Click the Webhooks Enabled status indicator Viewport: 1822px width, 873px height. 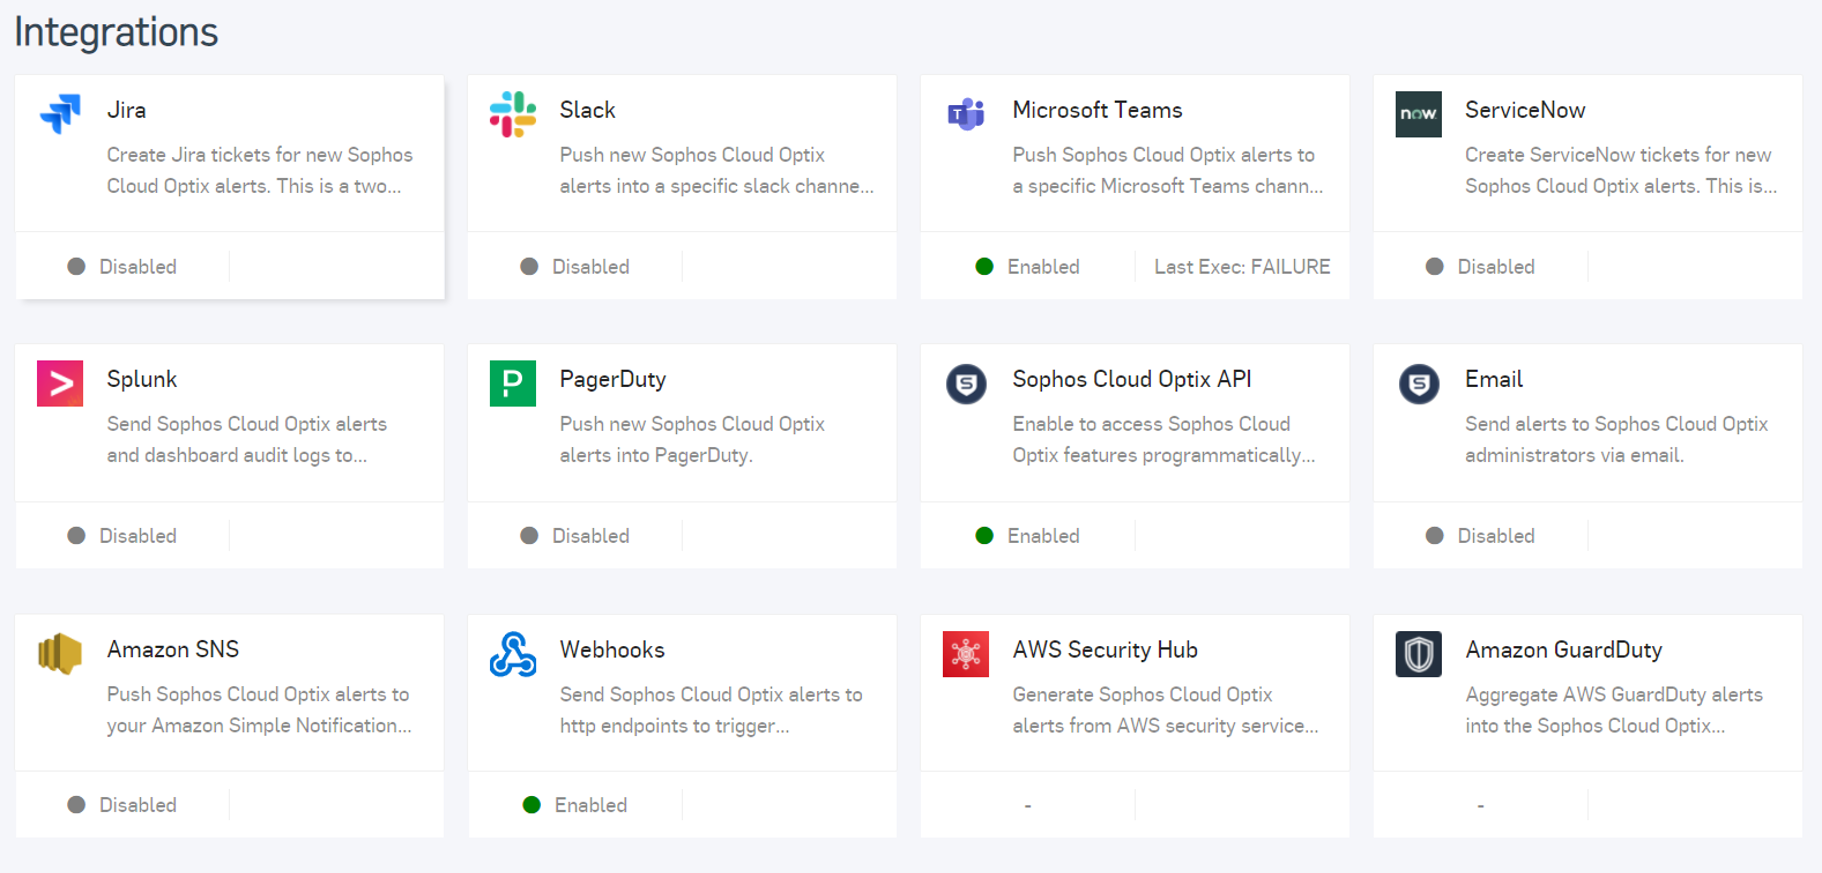coord(576,805)
